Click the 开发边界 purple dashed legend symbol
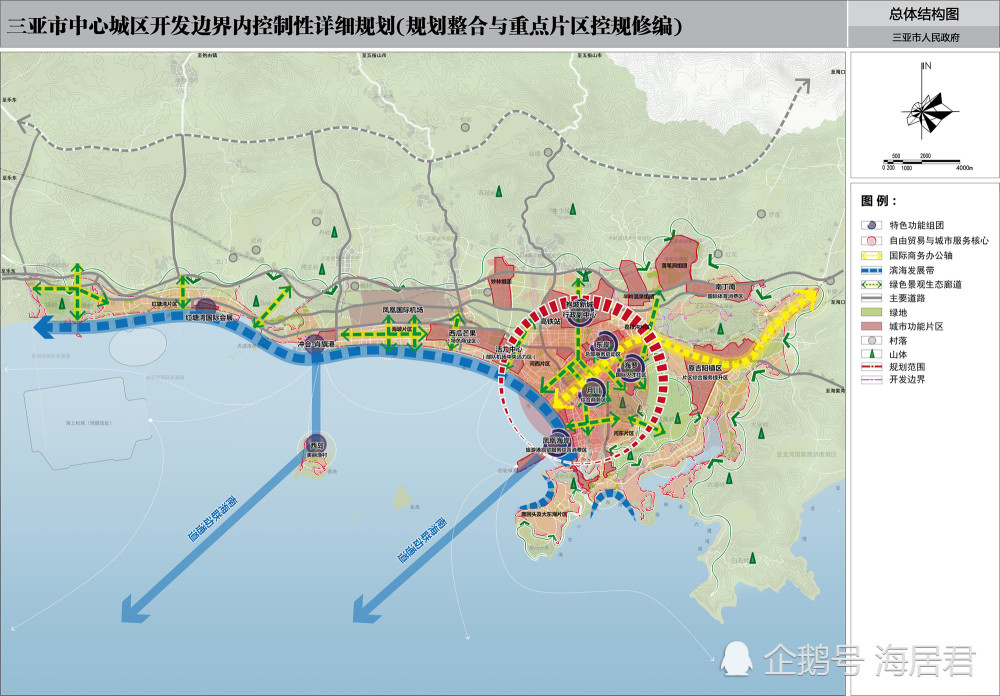This screenshot has width=1000, height=696. click(x=871, y=380)
